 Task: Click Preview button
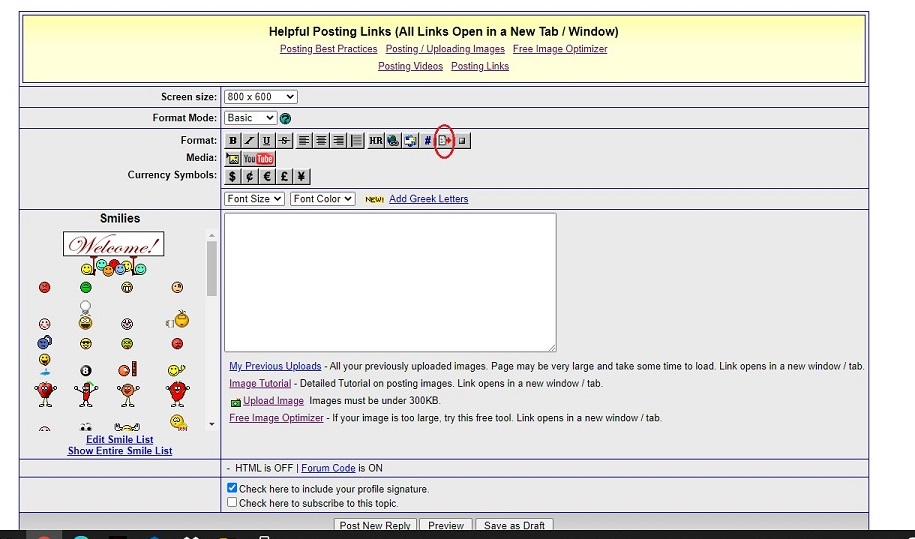click(446, 525)
